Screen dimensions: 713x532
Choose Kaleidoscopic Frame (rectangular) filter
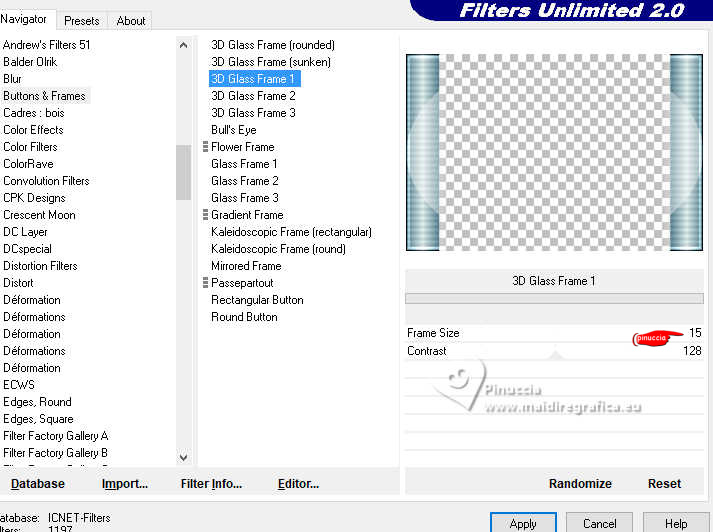[291, 232]
